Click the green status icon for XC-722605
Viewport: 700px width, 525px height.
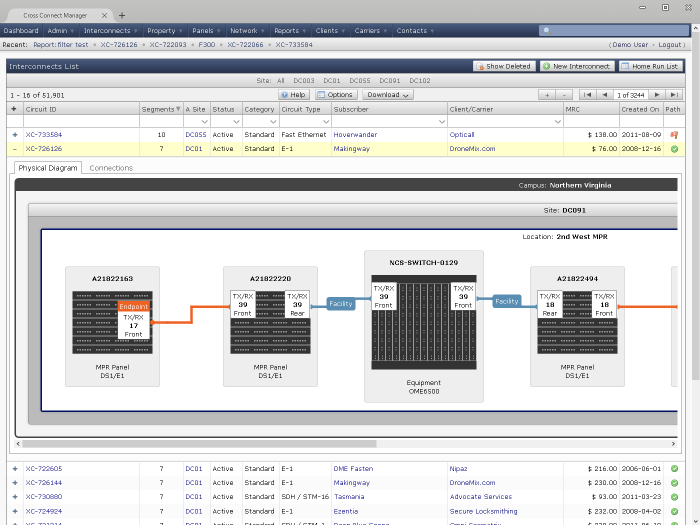pos(674,468)
